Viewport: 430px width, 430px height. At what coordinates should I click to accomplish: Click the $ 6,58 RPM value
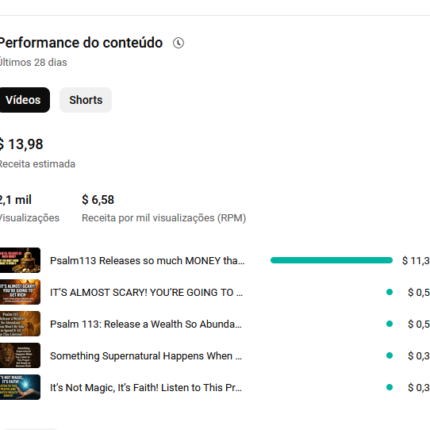coord(98,200)
